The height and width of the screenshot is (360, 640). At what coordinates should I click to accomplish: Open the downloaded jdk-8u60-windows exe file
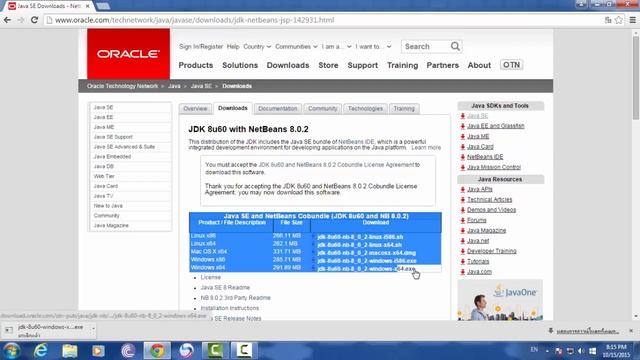47,330
